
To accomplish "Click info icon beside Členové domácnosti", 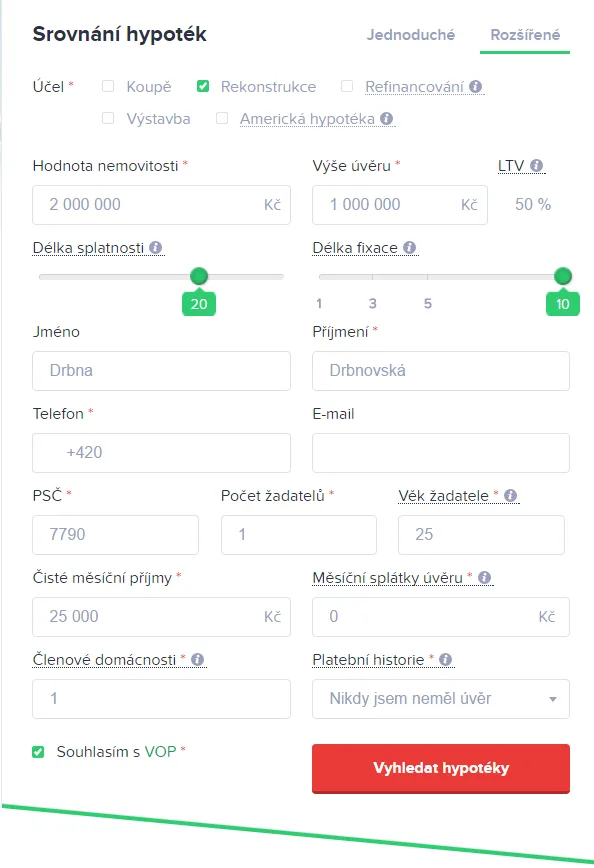I will click(x=198, y=659).
